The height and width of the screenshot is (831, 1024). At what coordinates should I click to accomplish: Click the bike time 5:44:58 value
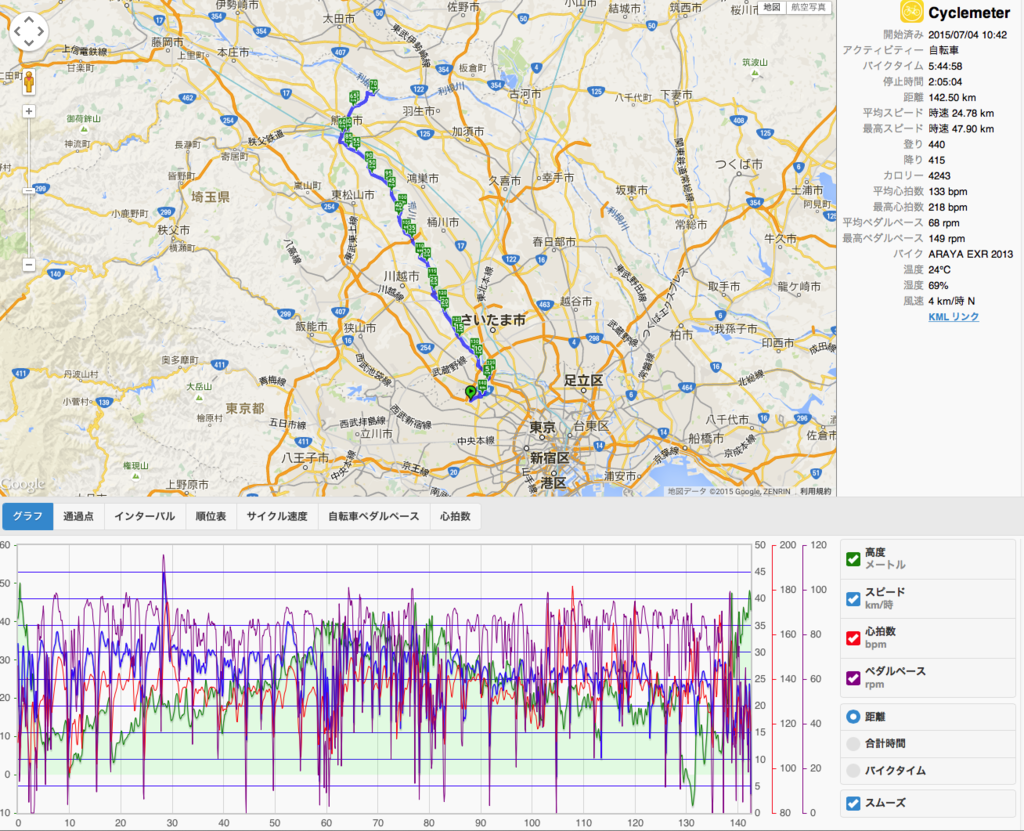[x=945, y=66]
